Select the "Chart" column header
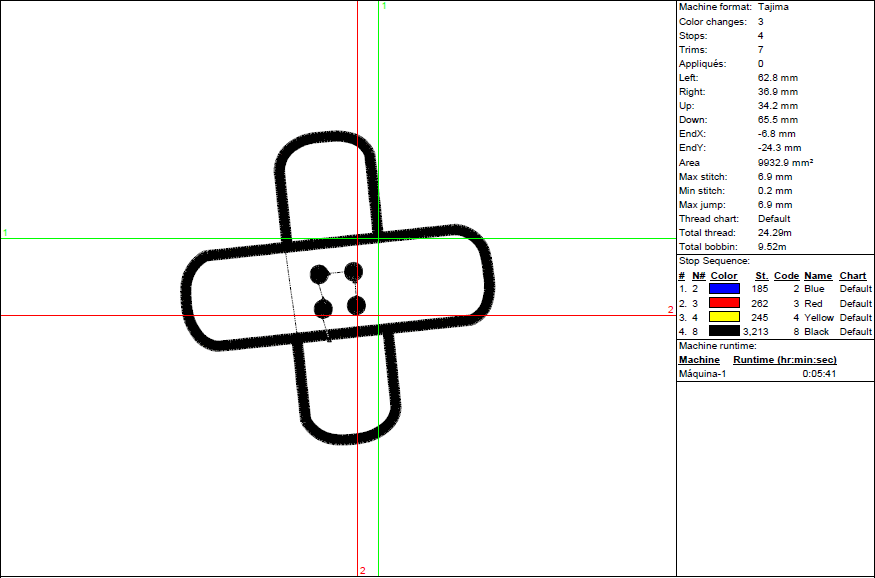The width and height of the screenshot is (875, 578). click(852, 276)
